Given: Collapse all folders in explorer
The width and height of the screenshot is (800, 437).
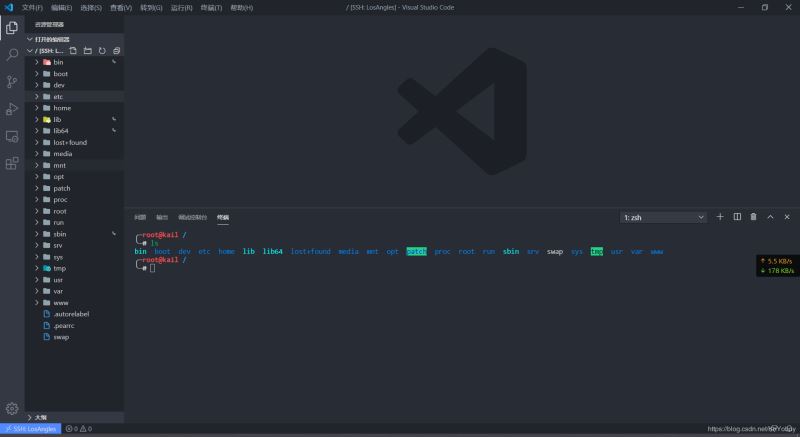Looking at the screenshot, I should point(116,50).
